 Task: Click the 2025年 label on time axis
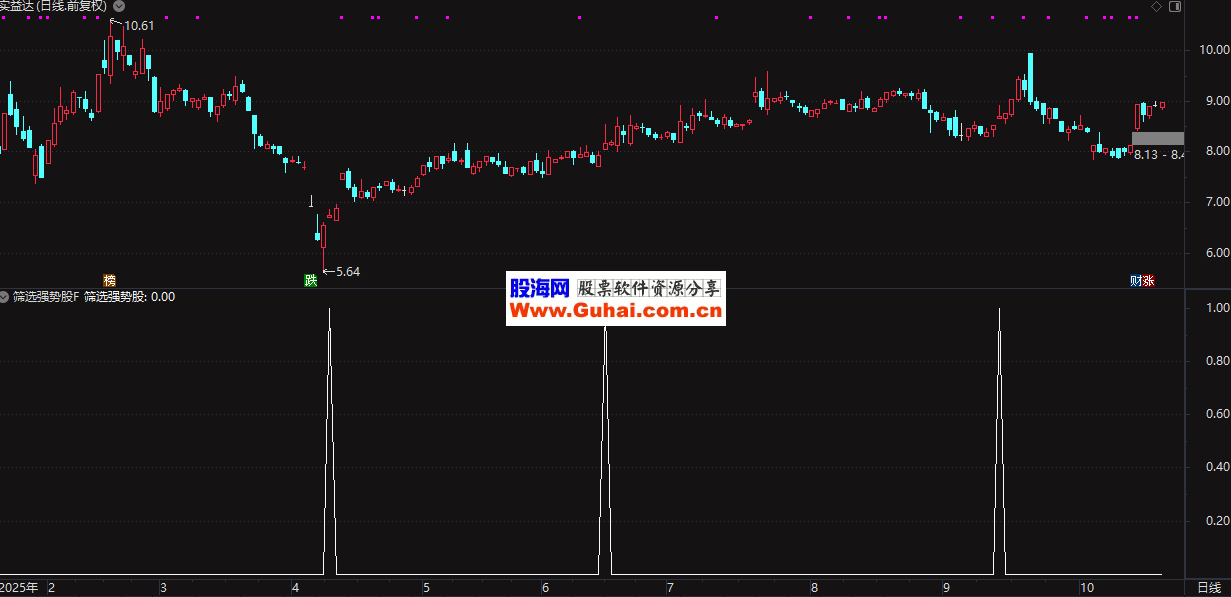pos(19,587)
